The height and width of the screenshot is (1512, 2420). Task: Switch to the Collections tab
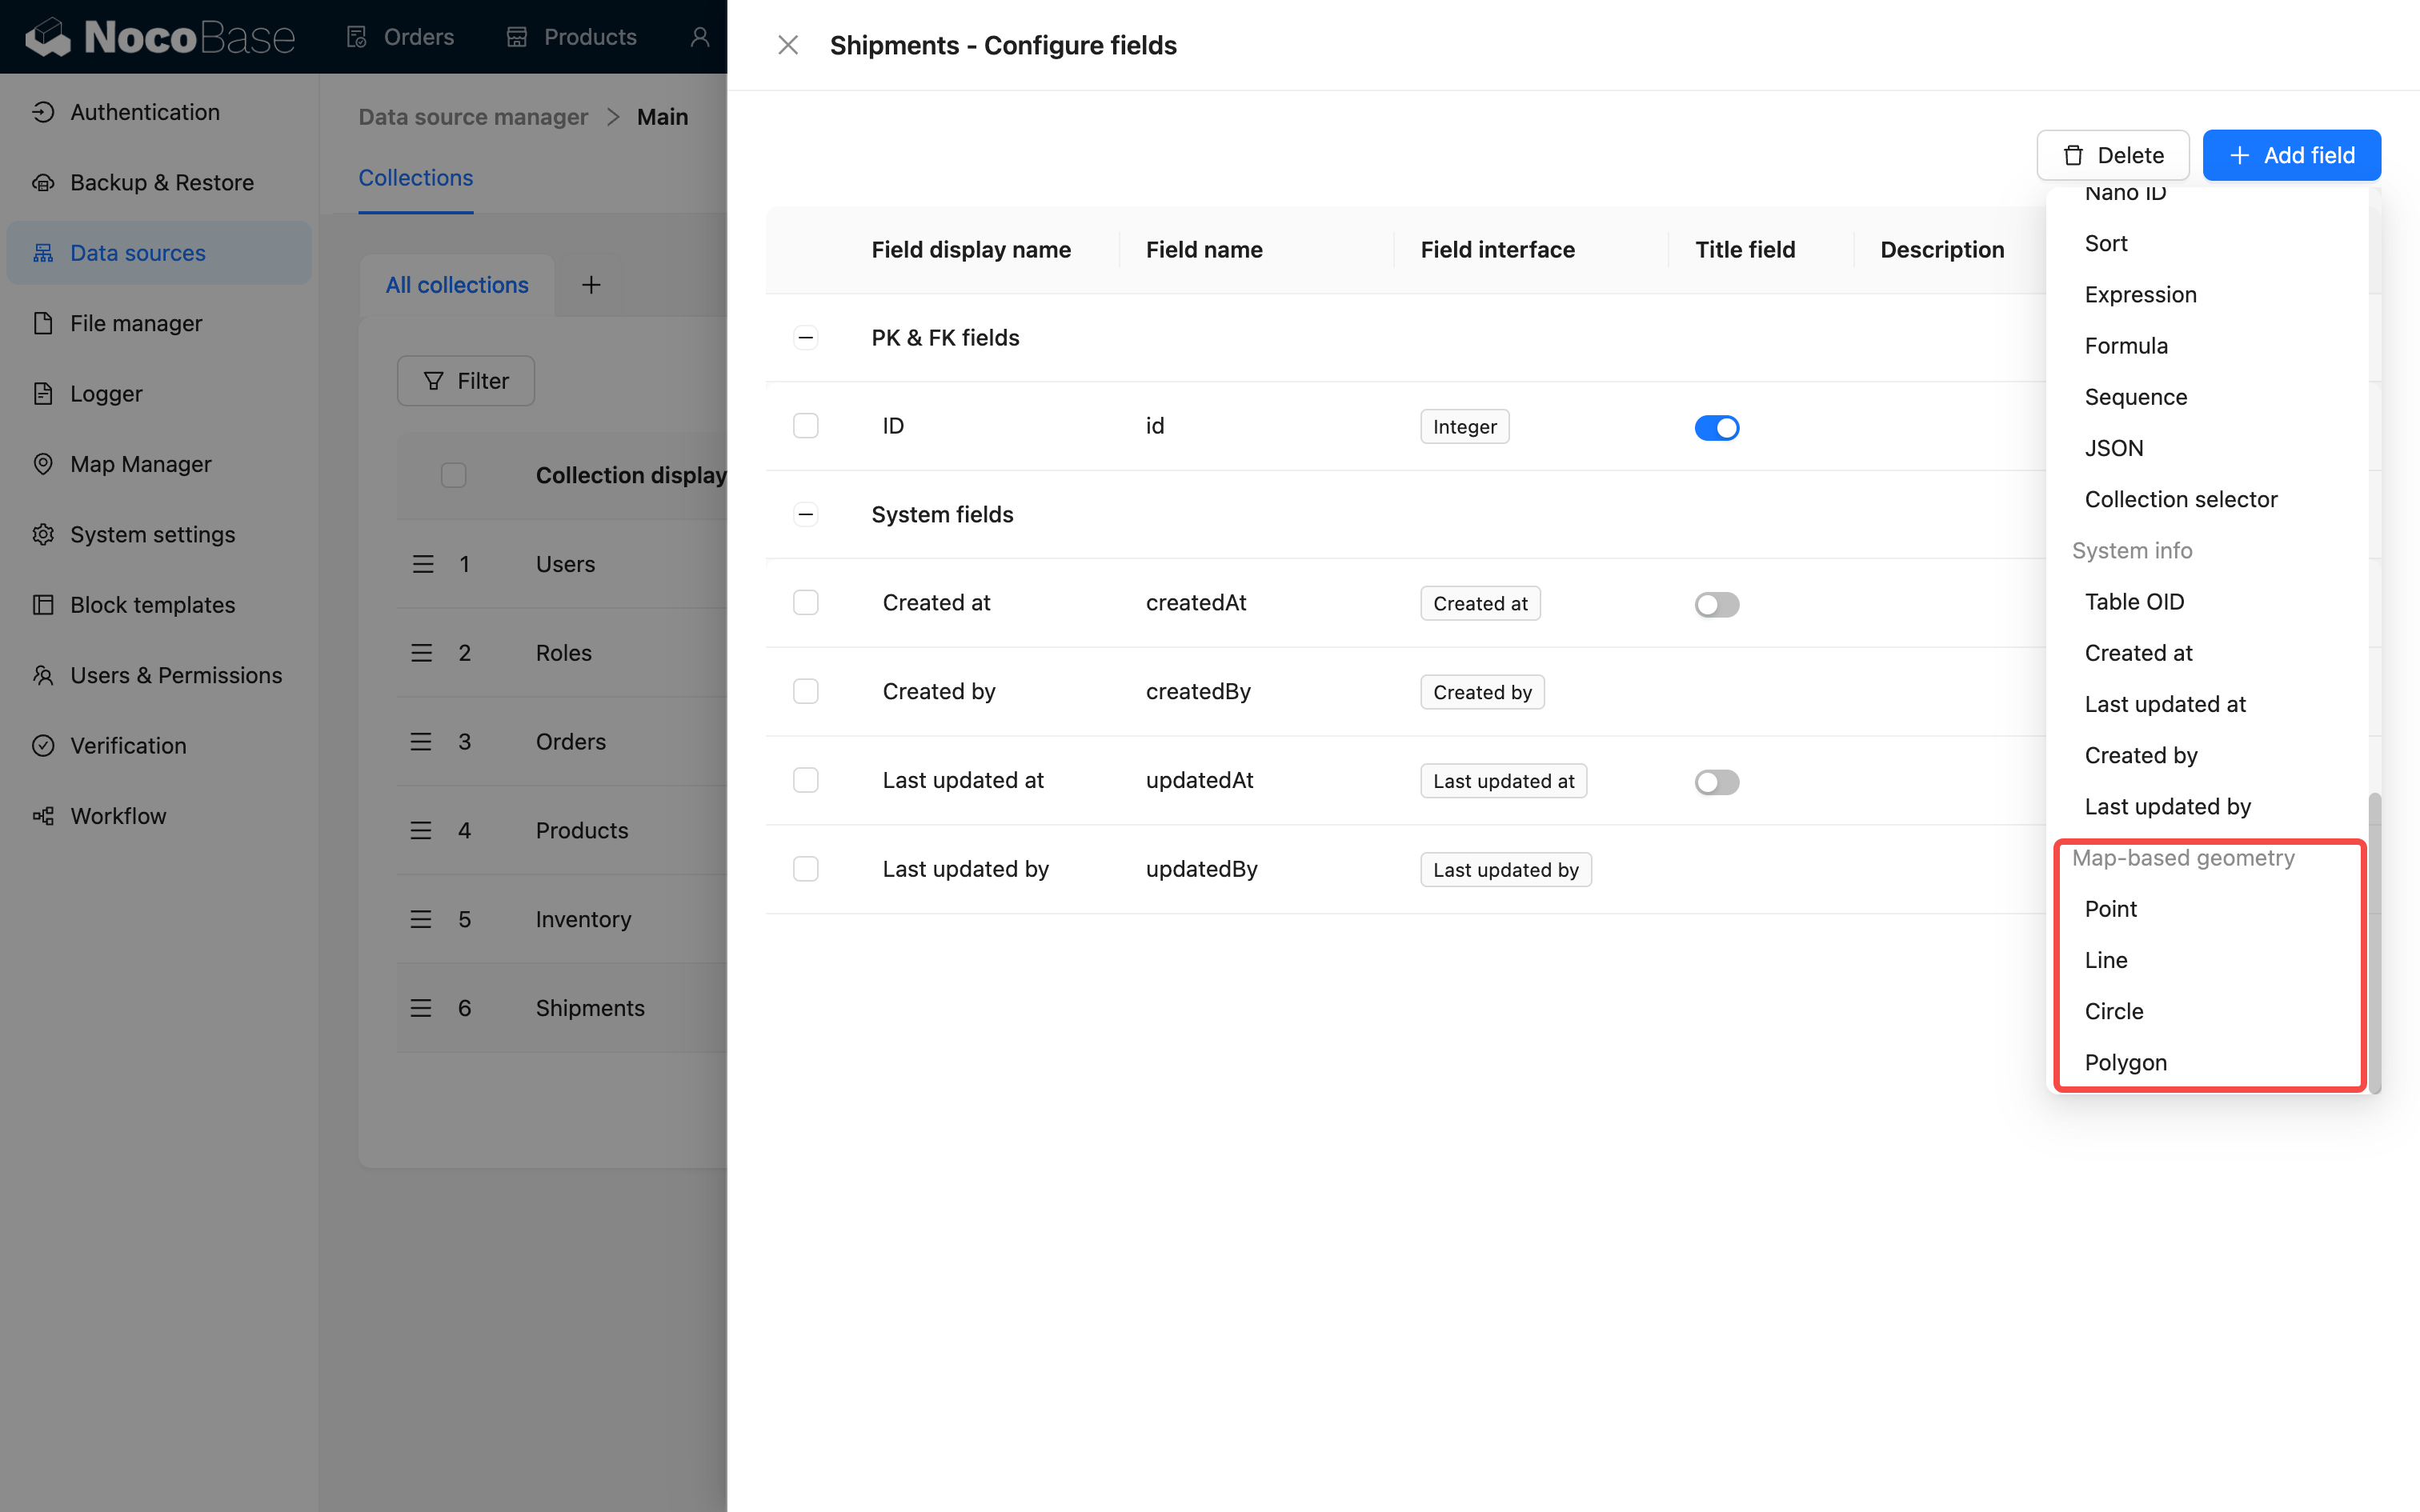pyautogui.click(x=416, y=178)
